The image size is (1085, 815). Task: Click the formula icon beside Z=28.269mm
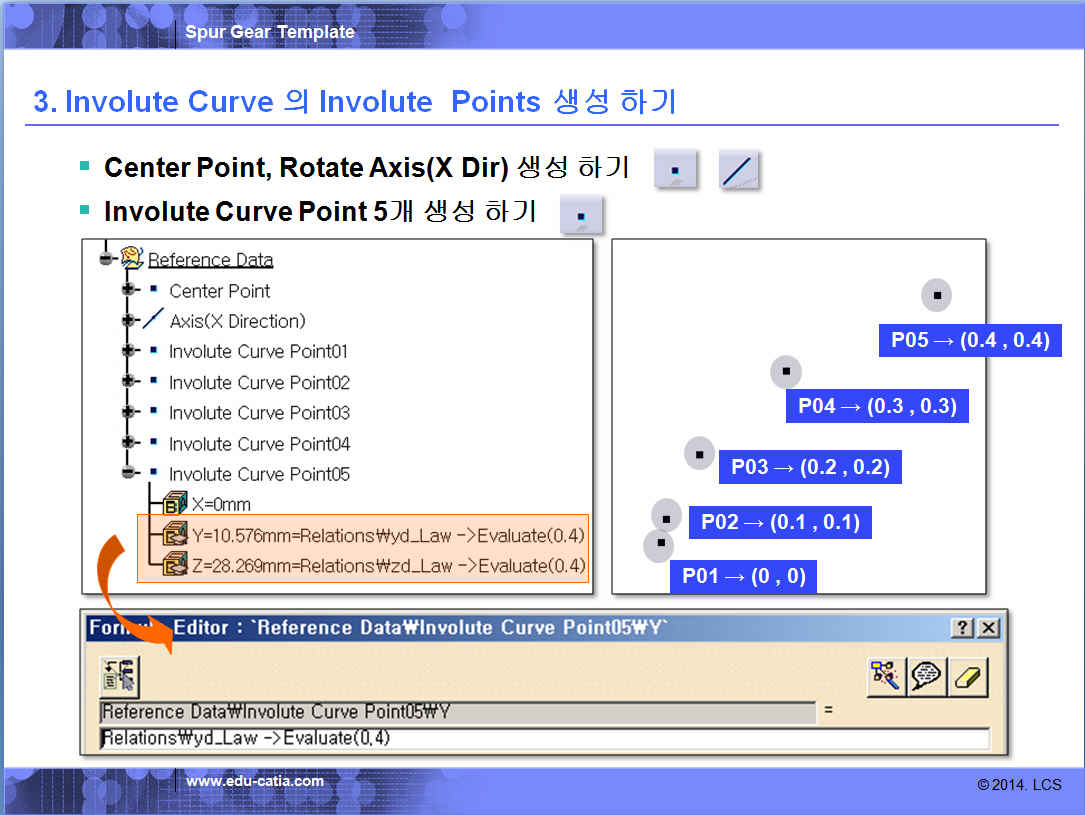(174, 565)
